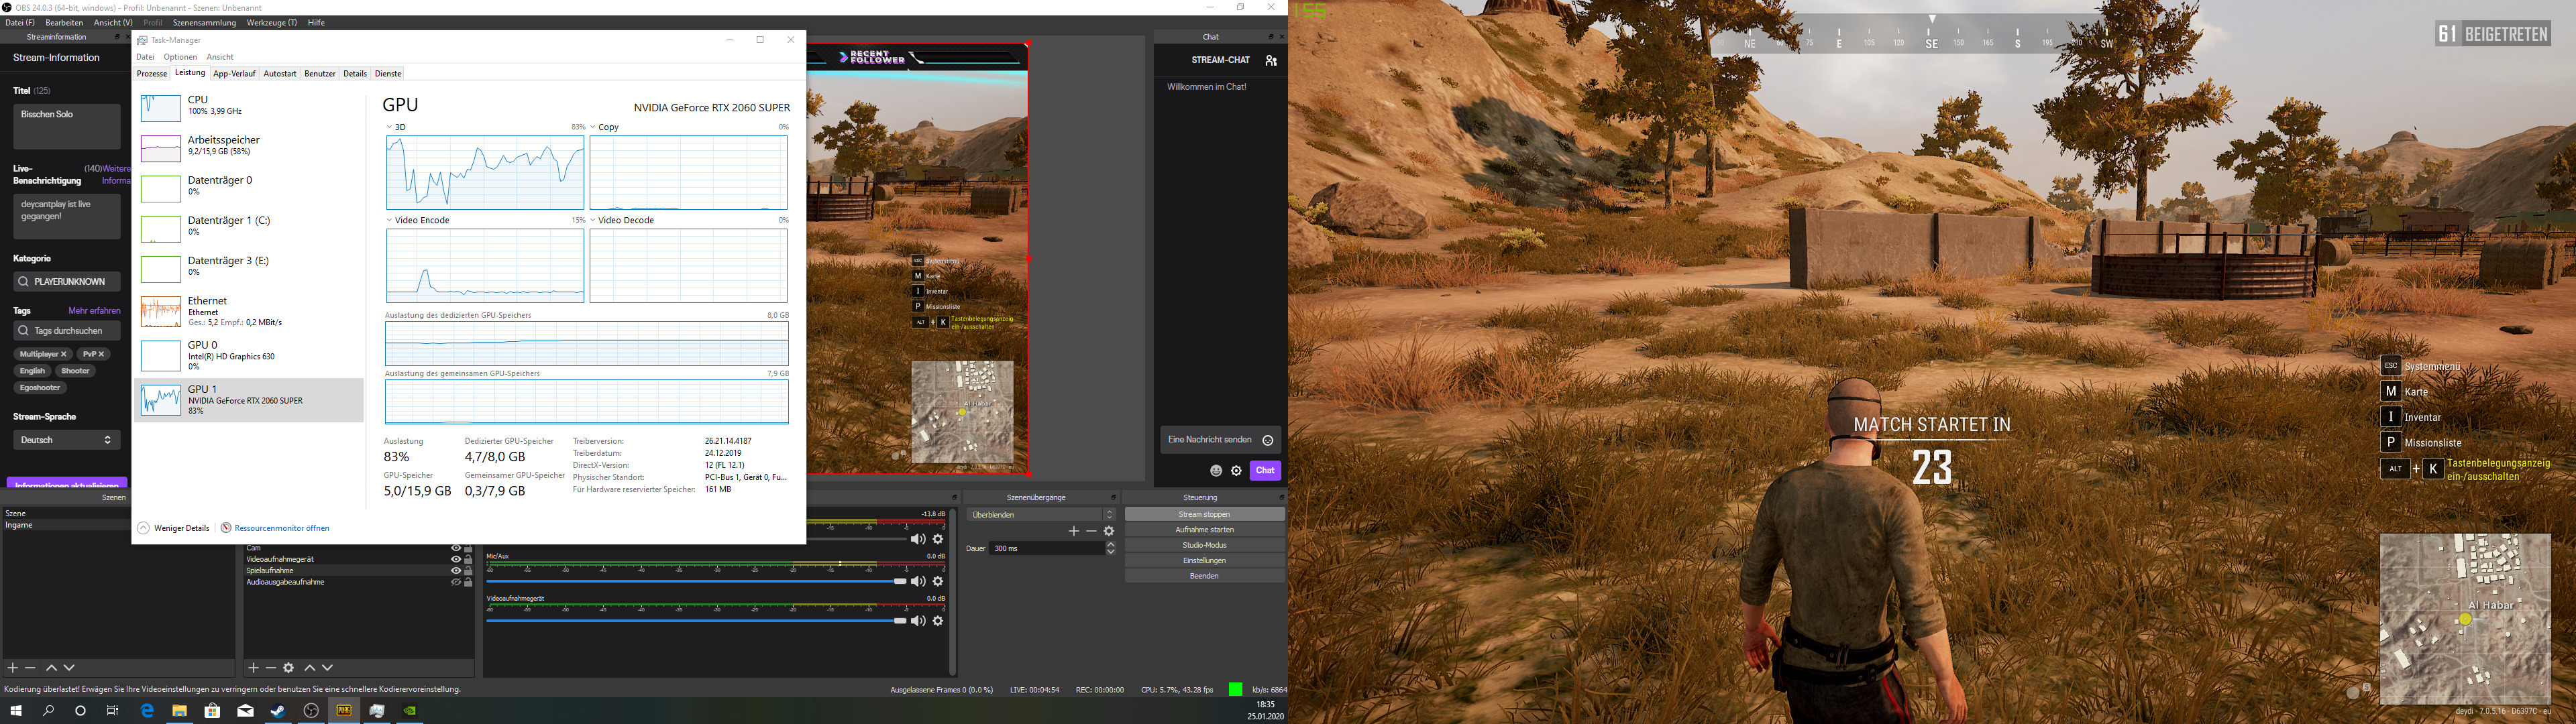Add a new source with plus icon
Image resolution: width=2576 pixels, height=724 pixels.
click(x=253, y=667)
